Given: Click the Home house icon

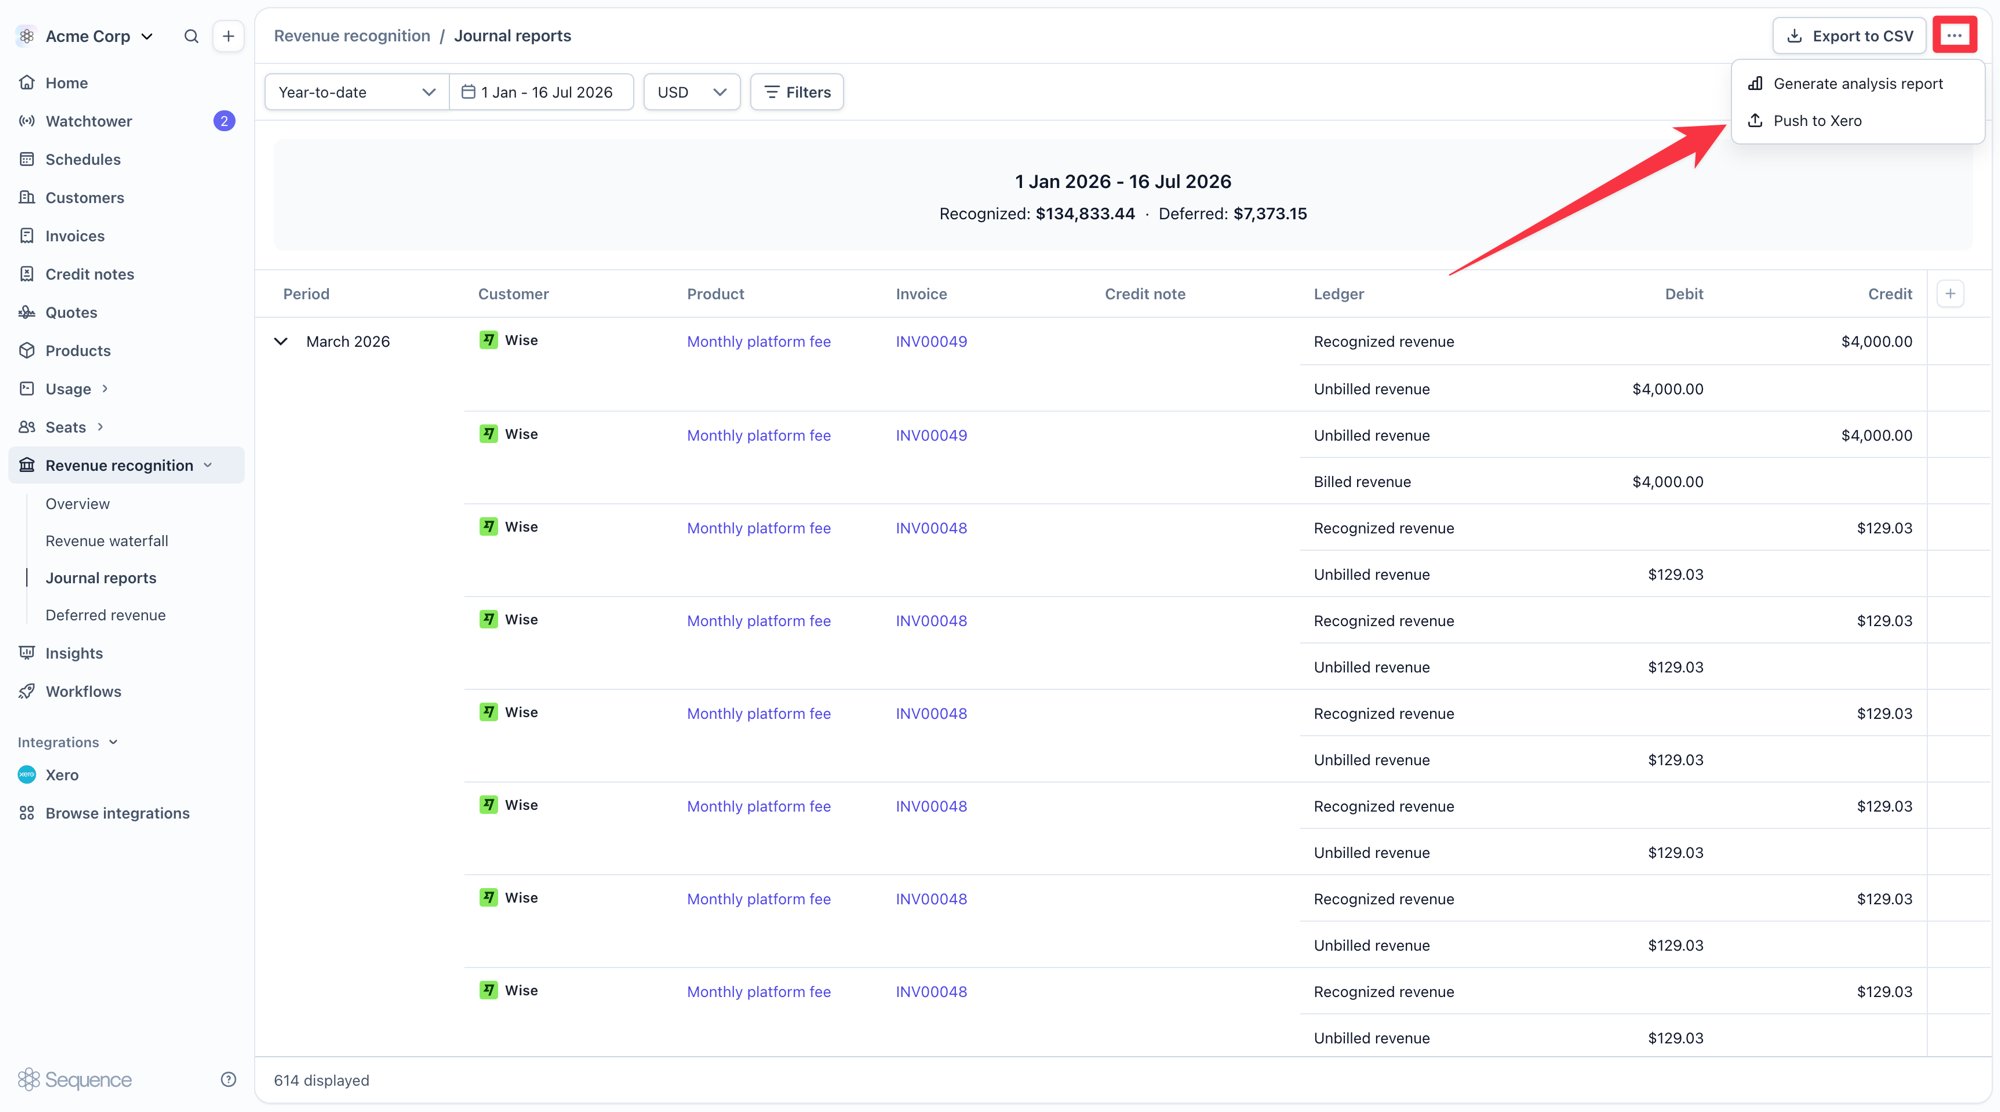Looking at the screenshot, I should point(27,83).
